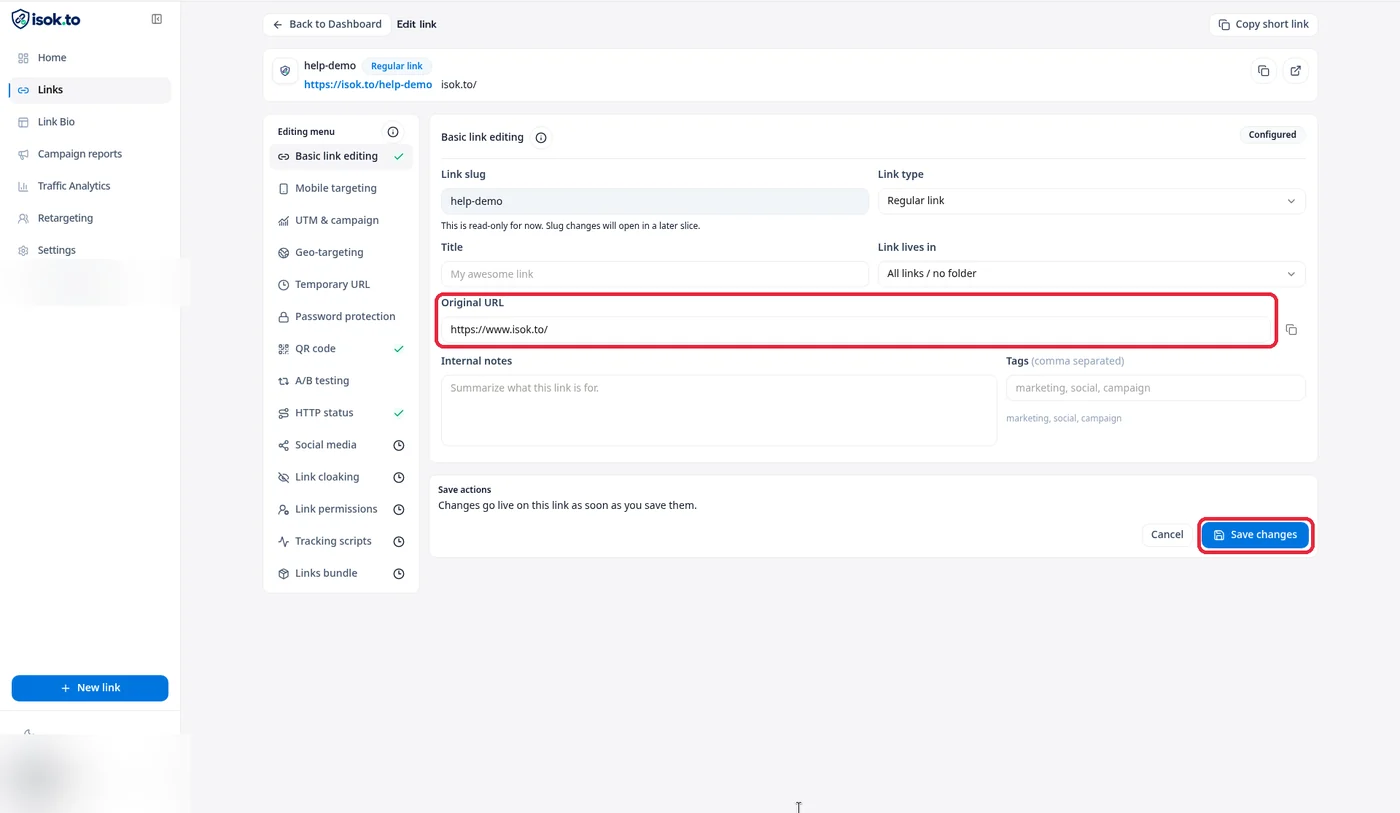Viewport: 1400px width, 813px height.
Task: Select HTTP status menu item
Action: pyautogui.click(x=341, y=413)
